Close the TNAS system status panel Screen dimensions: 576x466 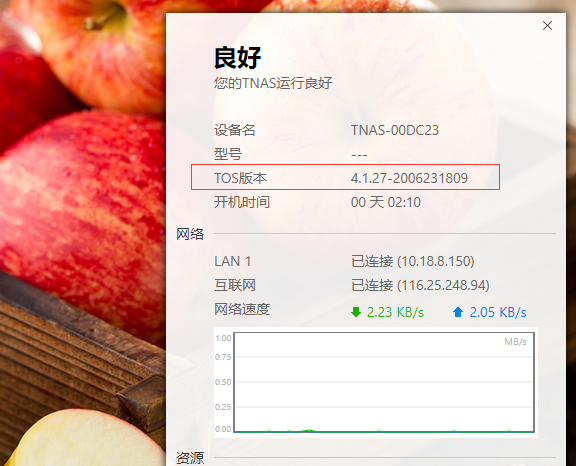(x=547, y=26)
